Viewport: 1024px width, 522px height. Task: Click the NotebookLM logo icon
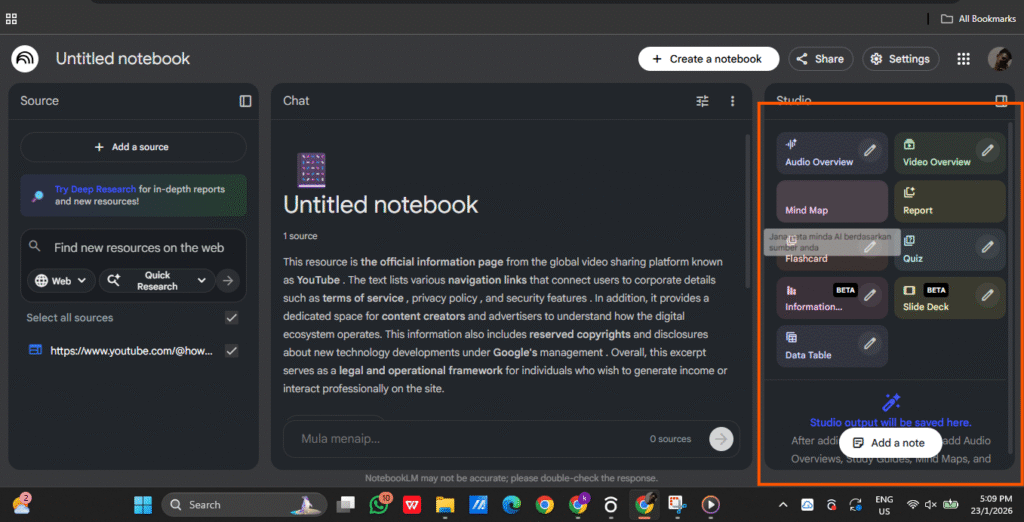click(25, 59)
